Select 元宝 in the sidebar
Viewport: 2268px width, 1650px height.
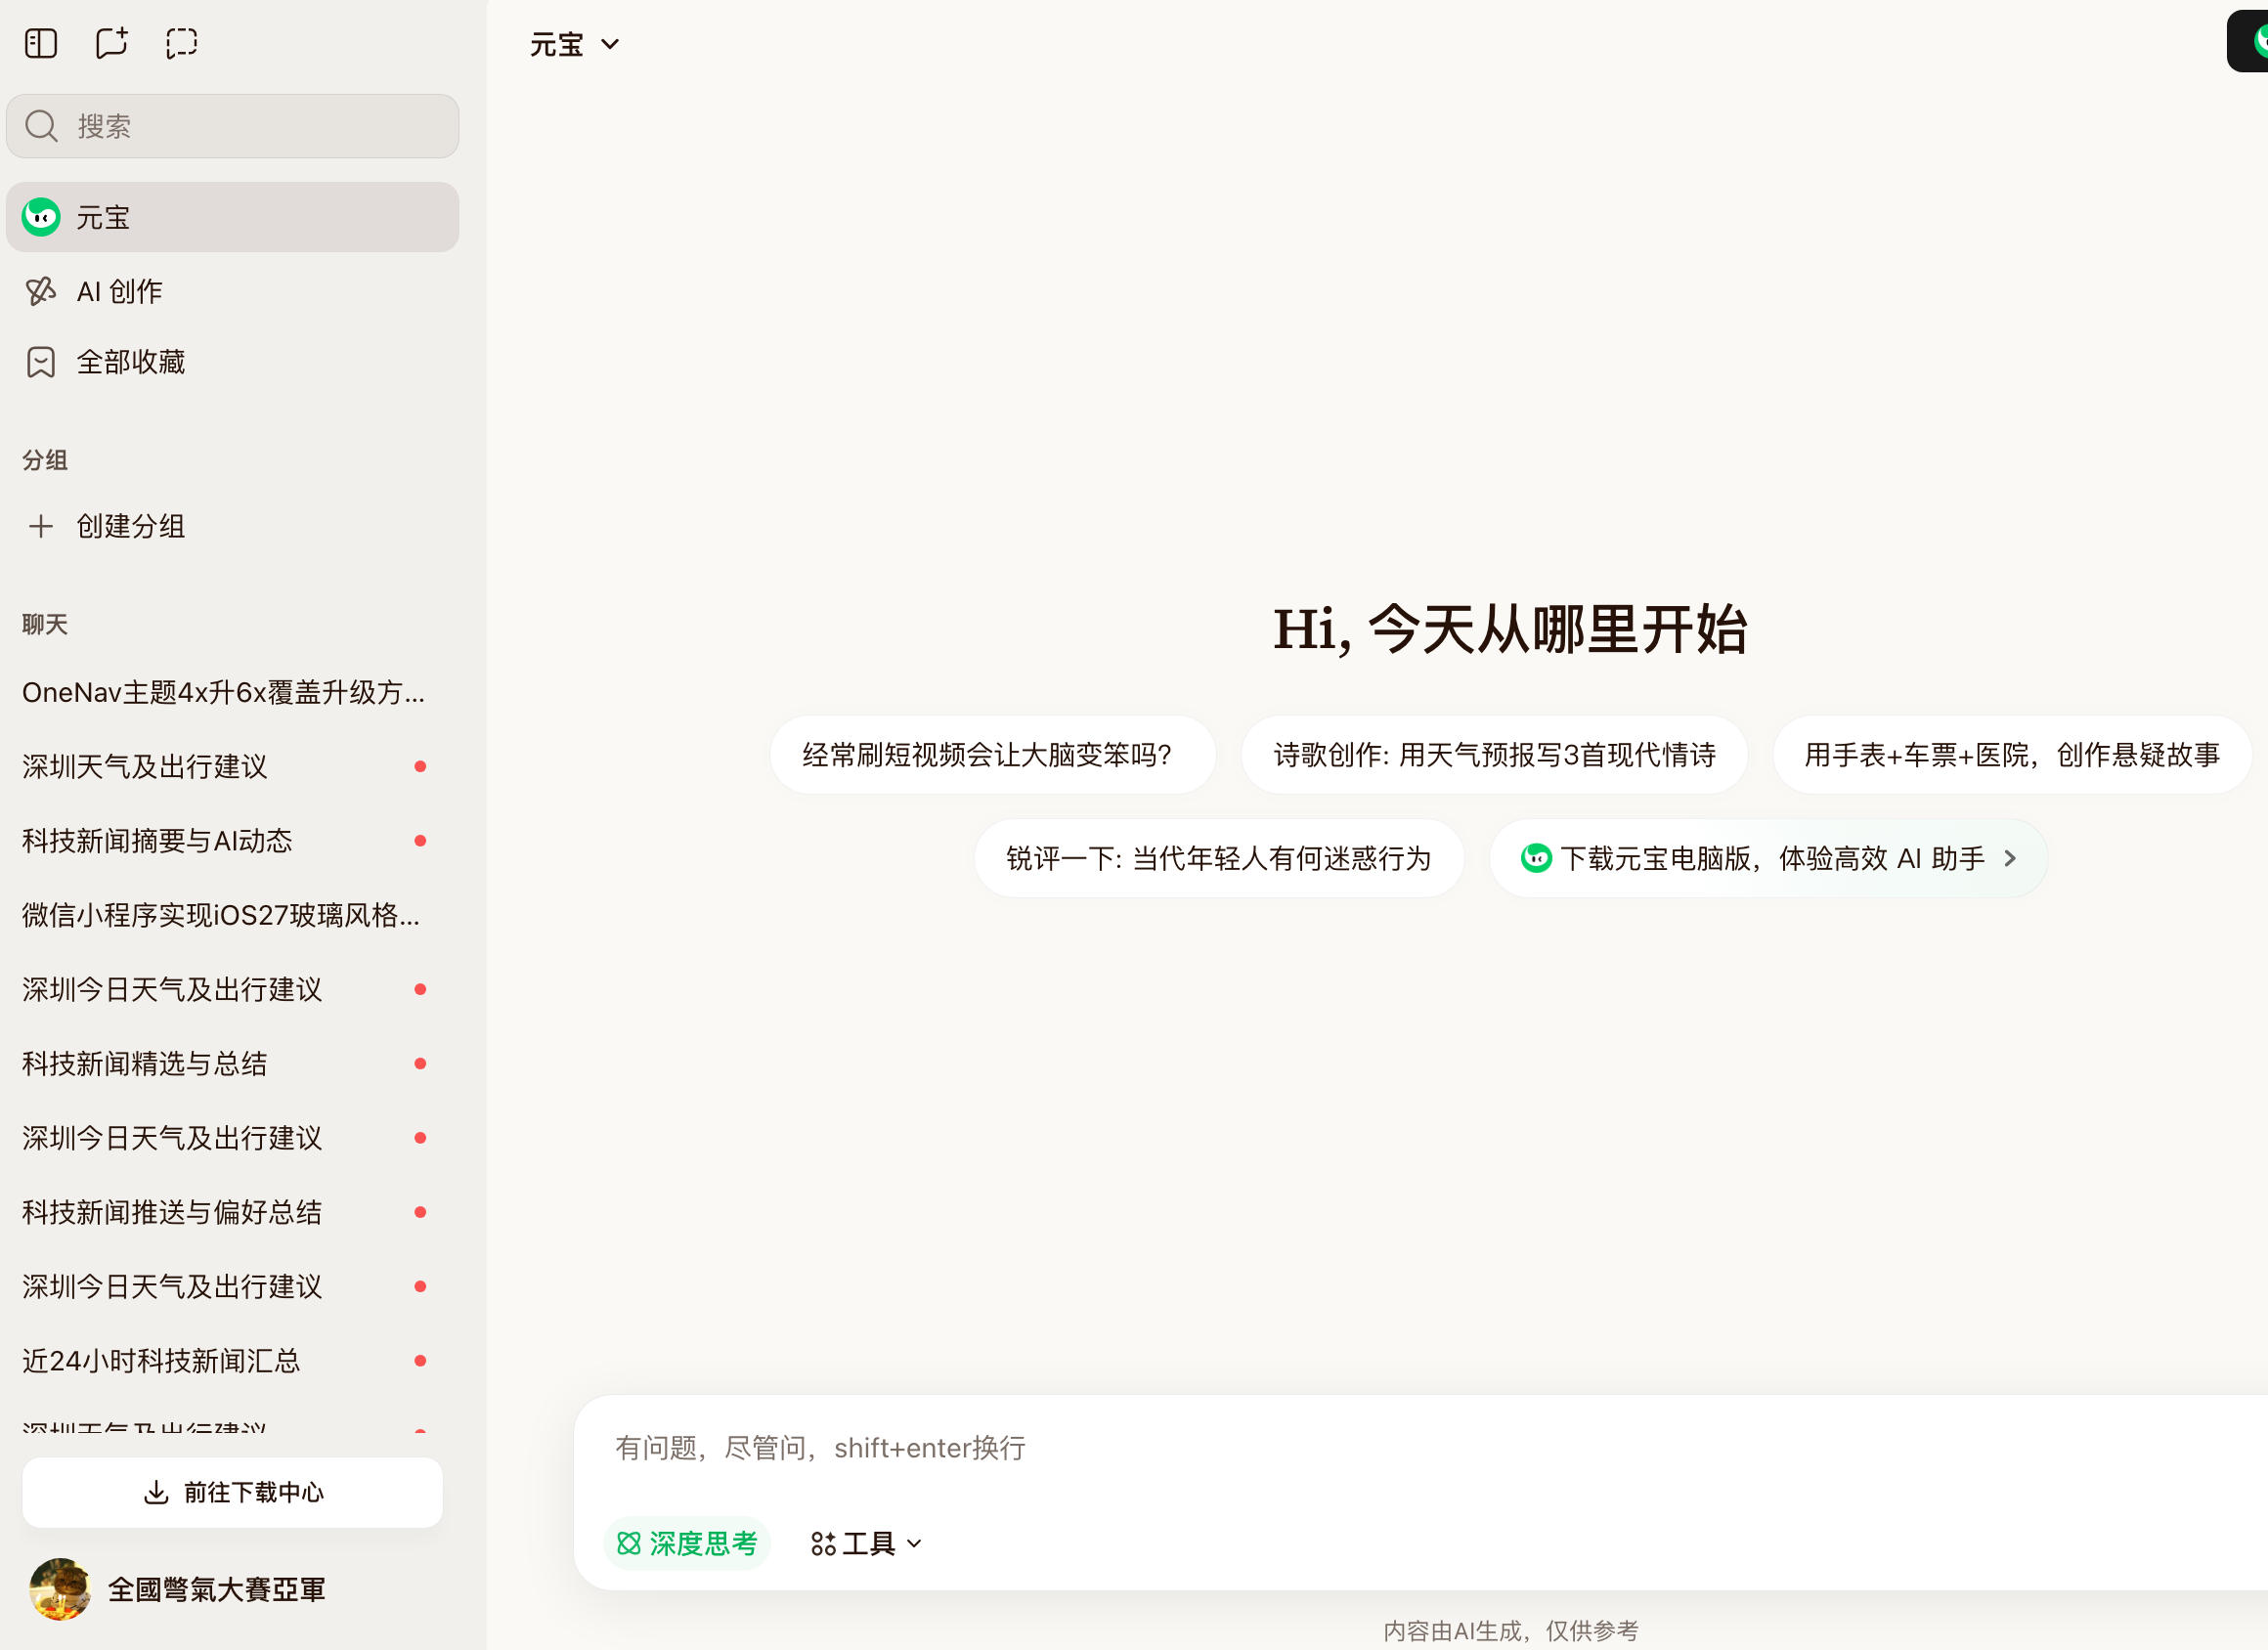click(232, 217)
